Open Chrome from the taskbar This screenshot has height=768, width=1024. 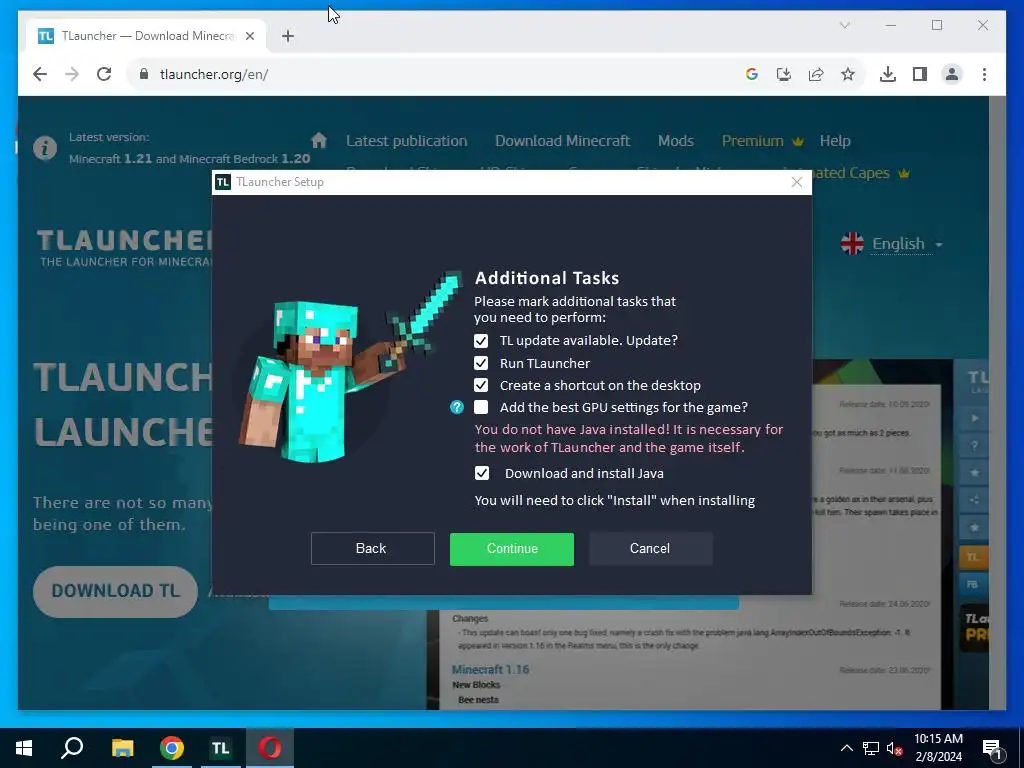172,748
